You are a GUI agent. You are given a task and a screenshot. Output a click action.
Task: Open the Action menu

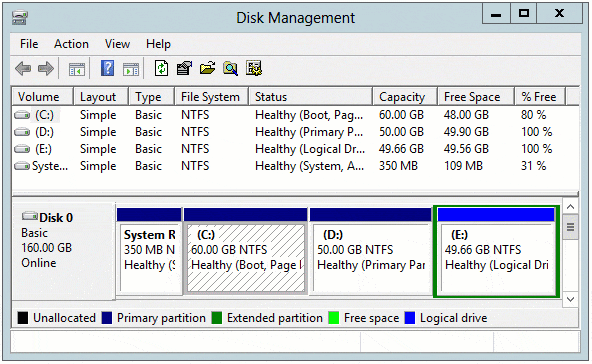coord(71,44)
